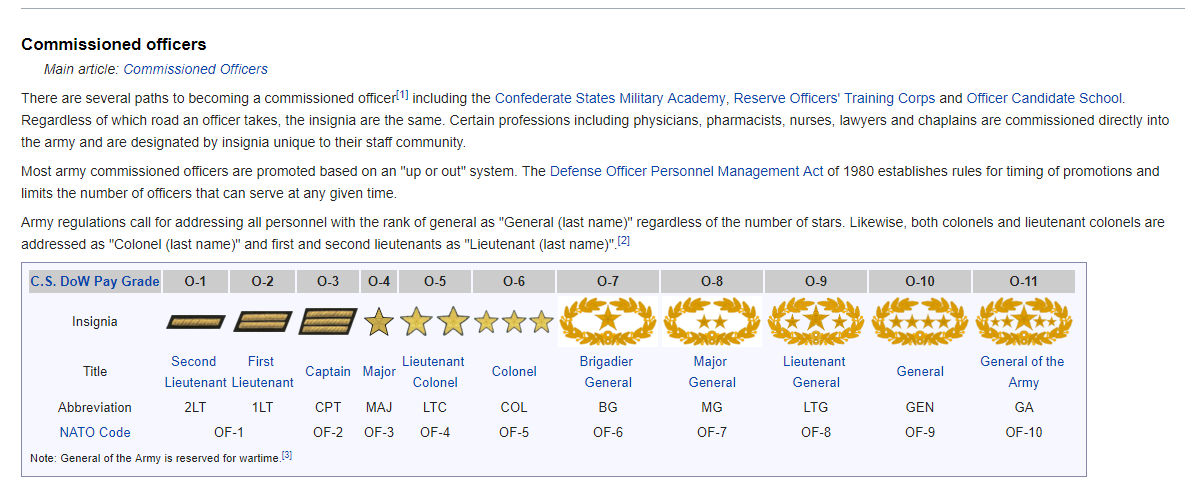Click the First Lieutenant two-bar insignia

click(x=262, y=322)
